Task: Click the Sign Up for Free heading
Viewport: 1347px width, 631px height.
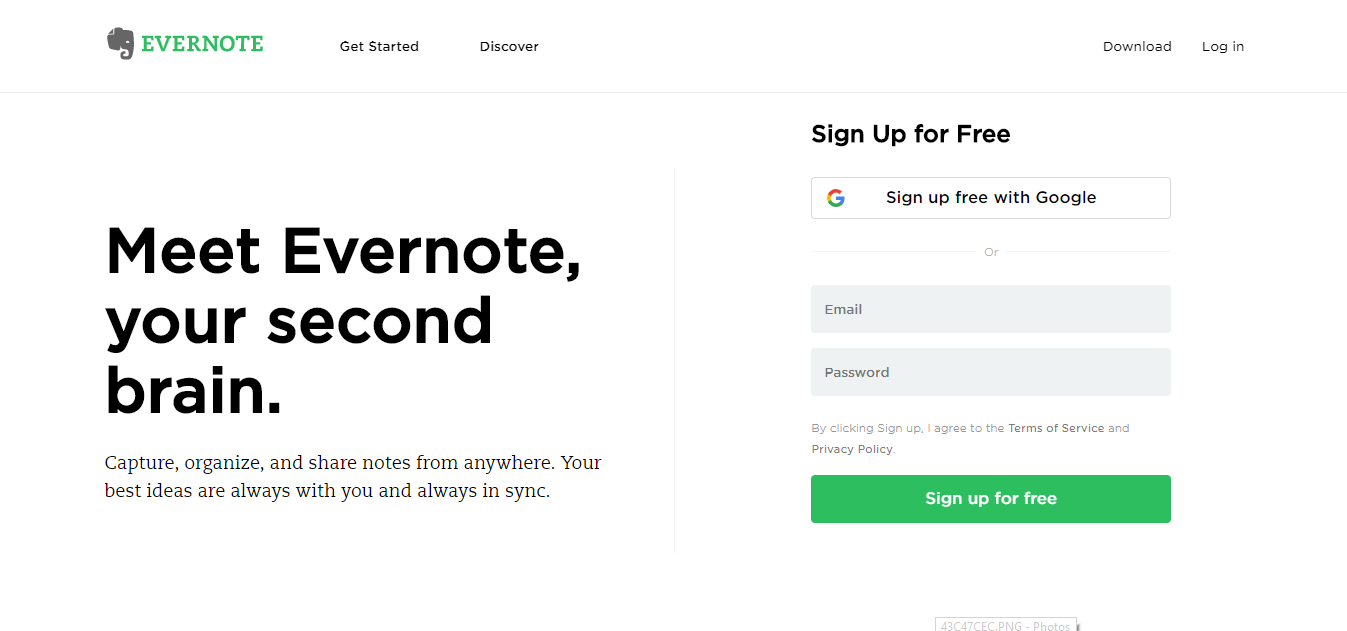Action: (x=911, y=134)
